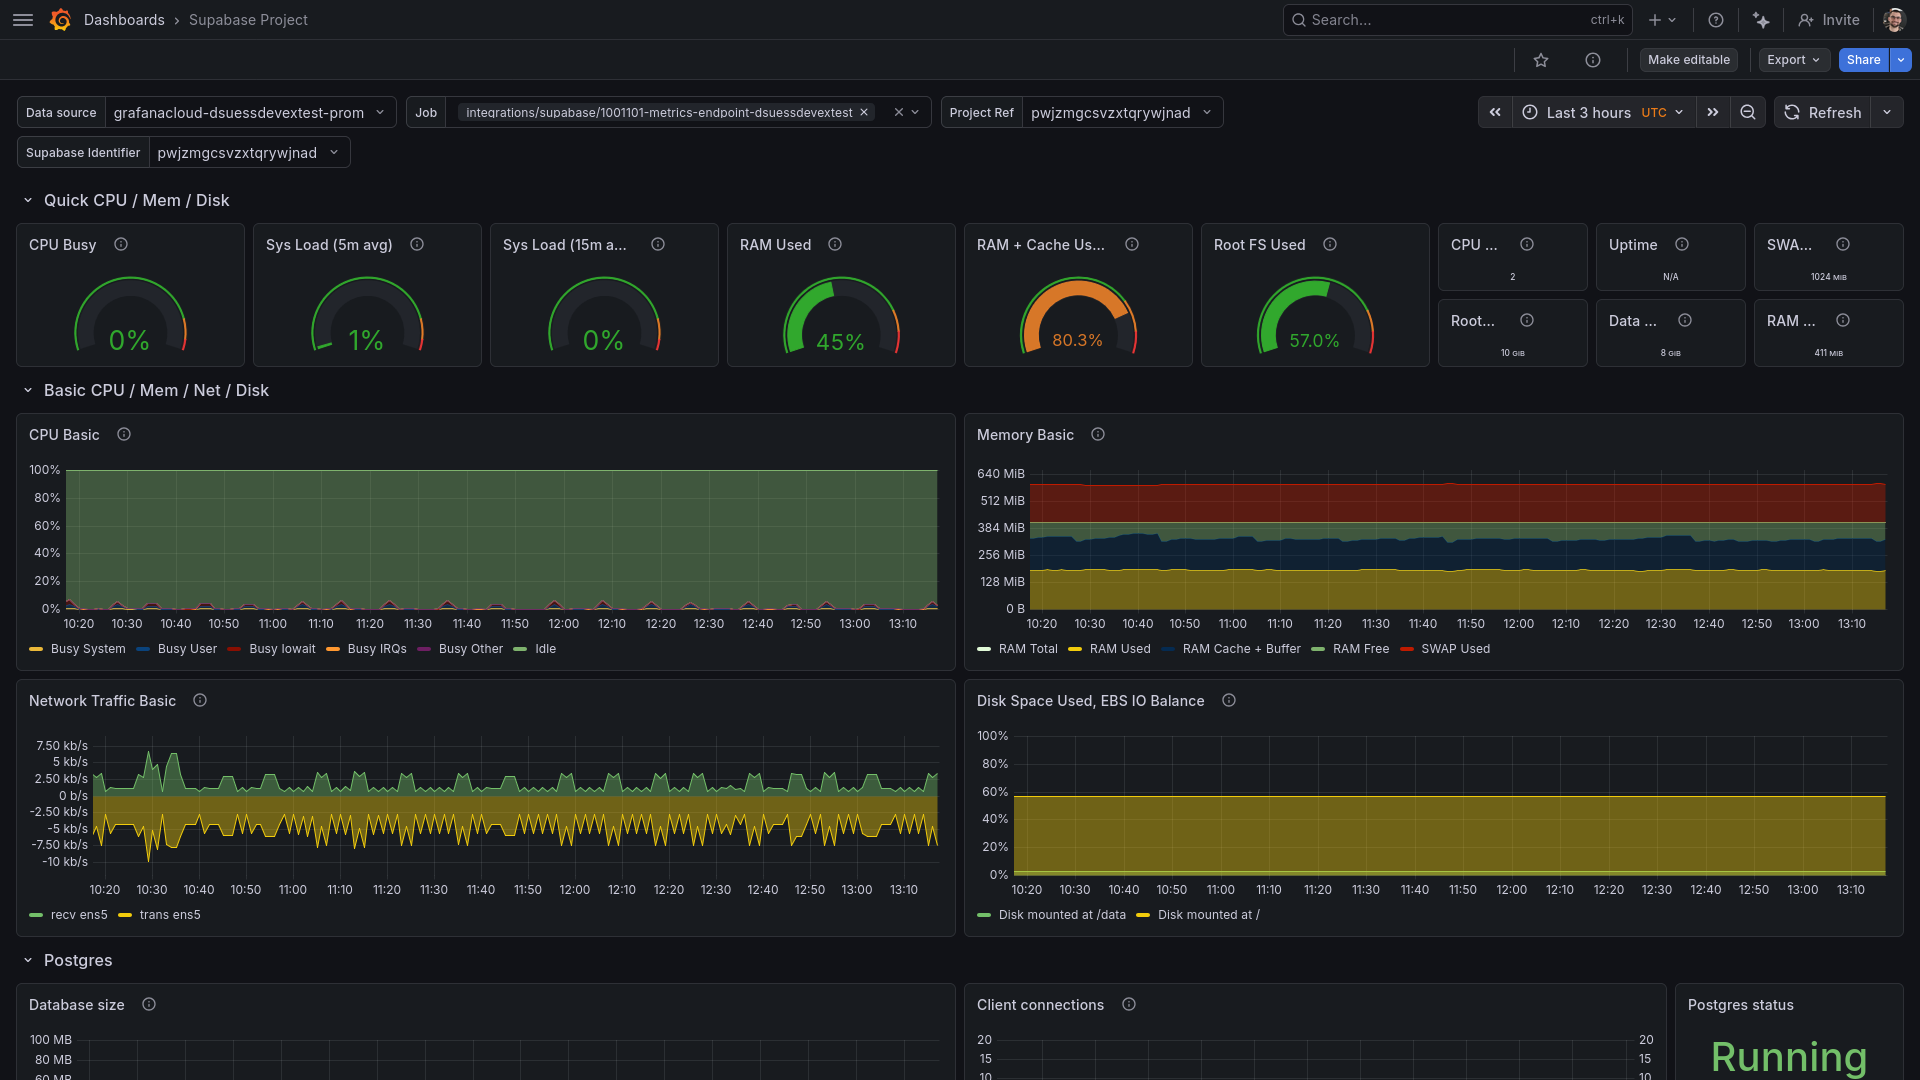Open the Data source dropdown
Screen dimensions: 1920x1080
[x=247, y=112]
